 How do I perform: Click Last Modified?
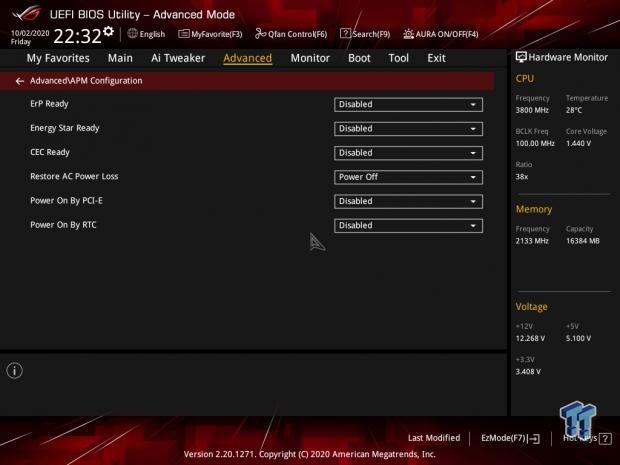pyautogui.click(x=434, y=438)
